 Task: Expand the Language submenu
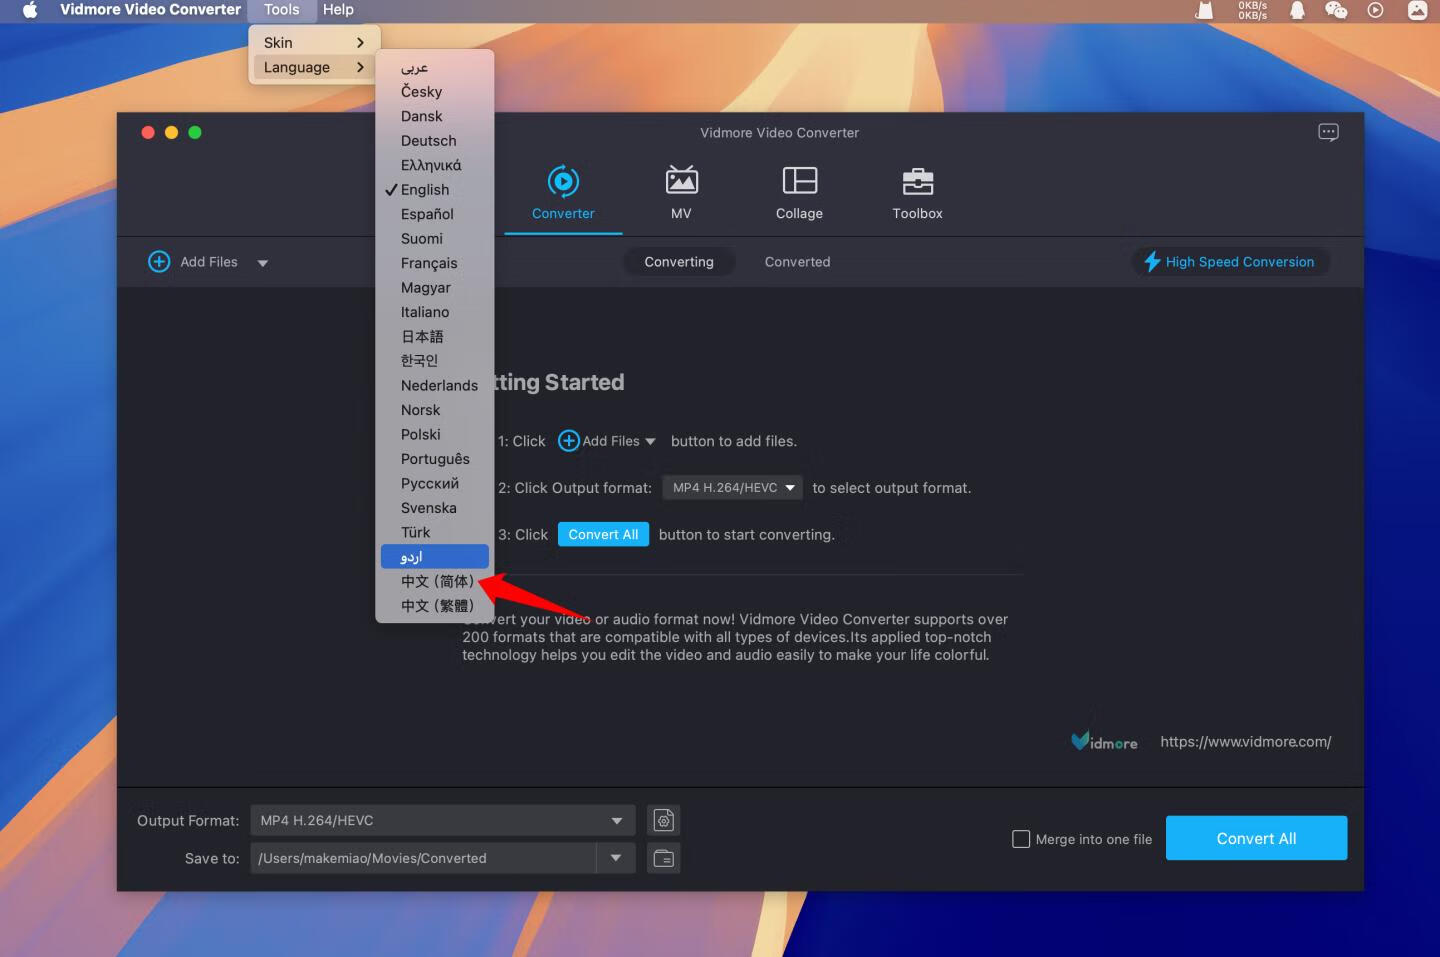point(314,67)
